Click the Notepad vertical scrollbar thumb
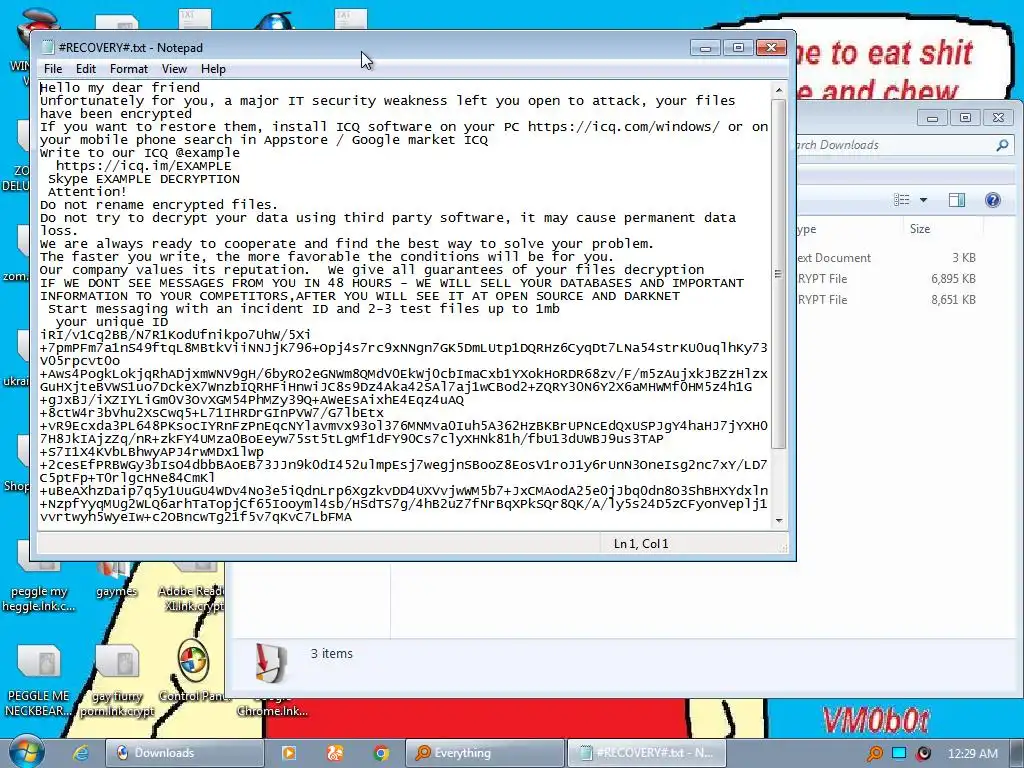Viewport: 1024px width, 768px height. [x=778, y=274]
